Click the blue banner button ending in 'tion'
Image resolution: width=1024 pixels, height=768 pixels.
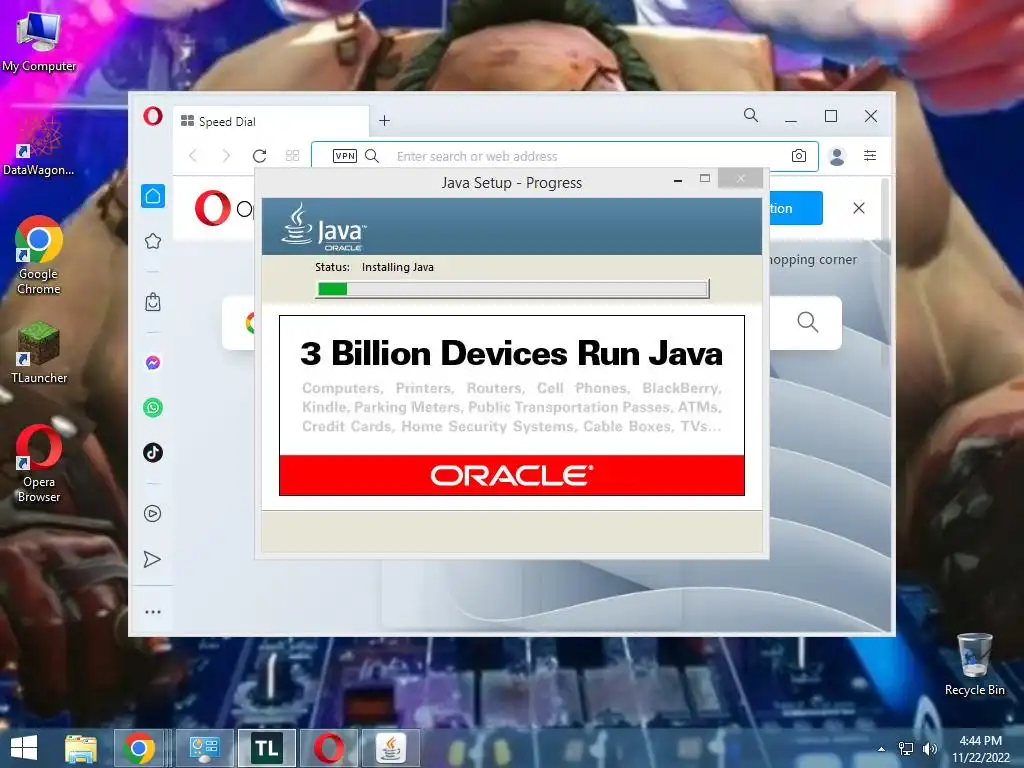(795, 208)
